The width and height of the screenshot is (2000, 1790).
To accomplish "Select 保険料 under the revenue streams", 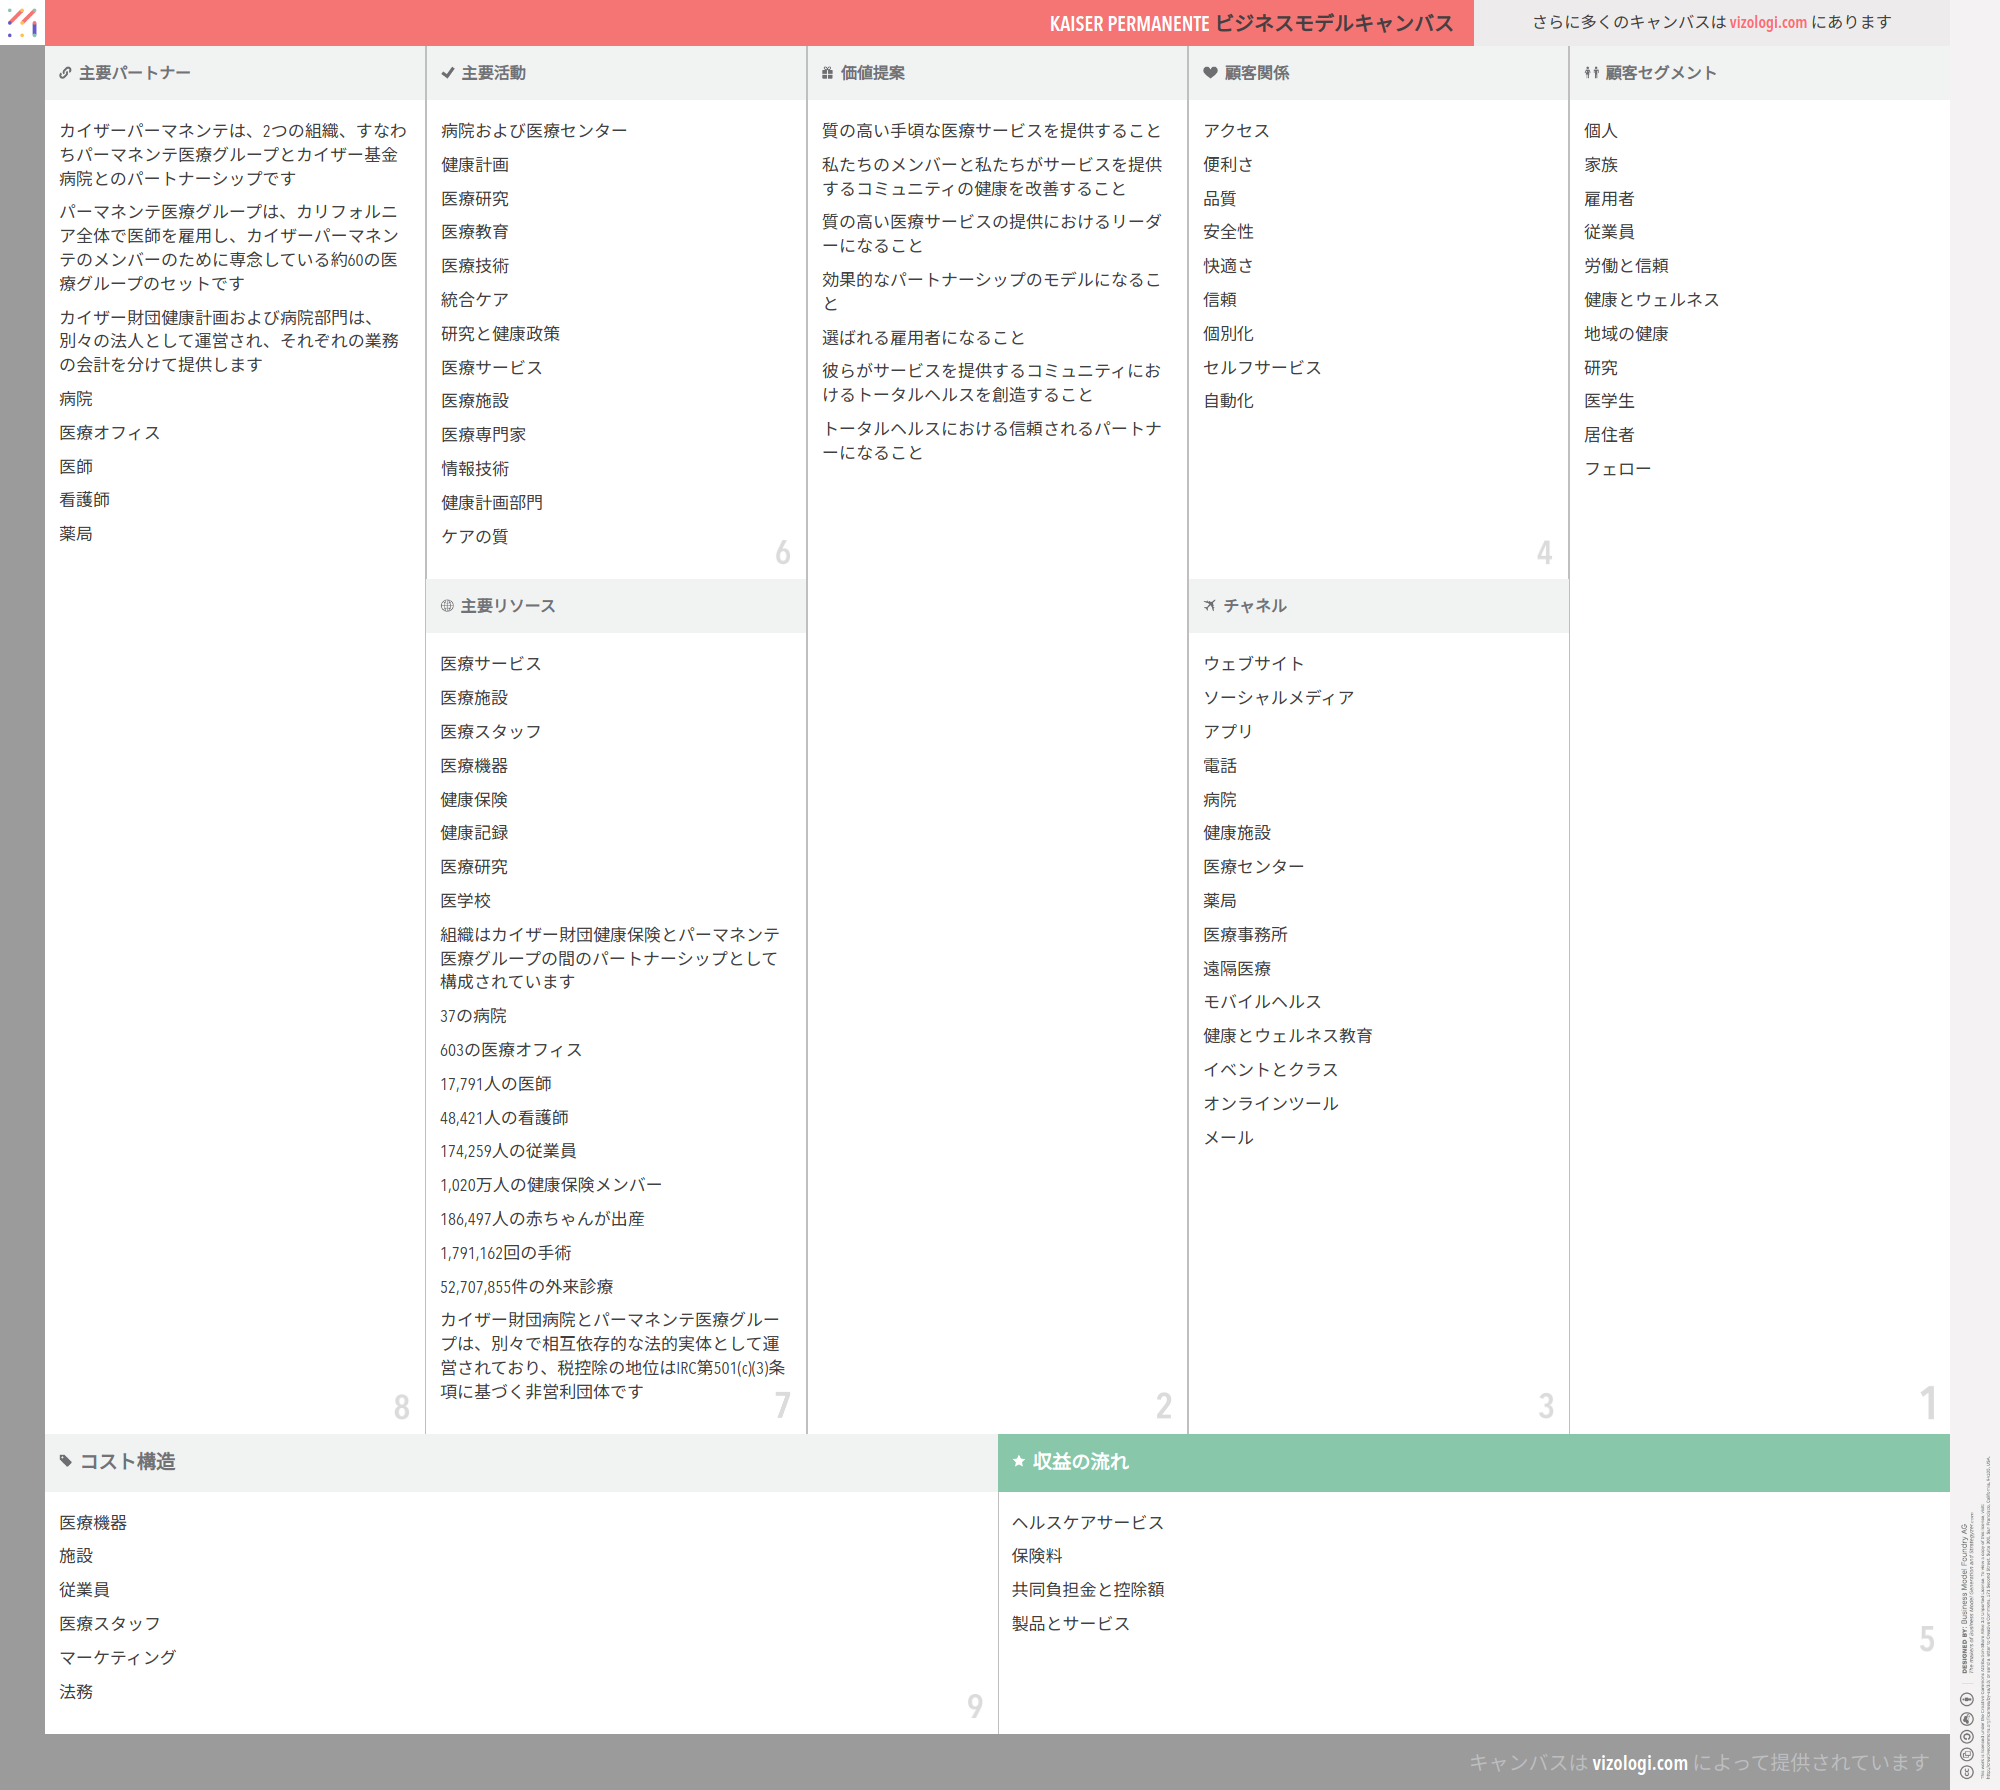I will click(x=1037, y=1556).
